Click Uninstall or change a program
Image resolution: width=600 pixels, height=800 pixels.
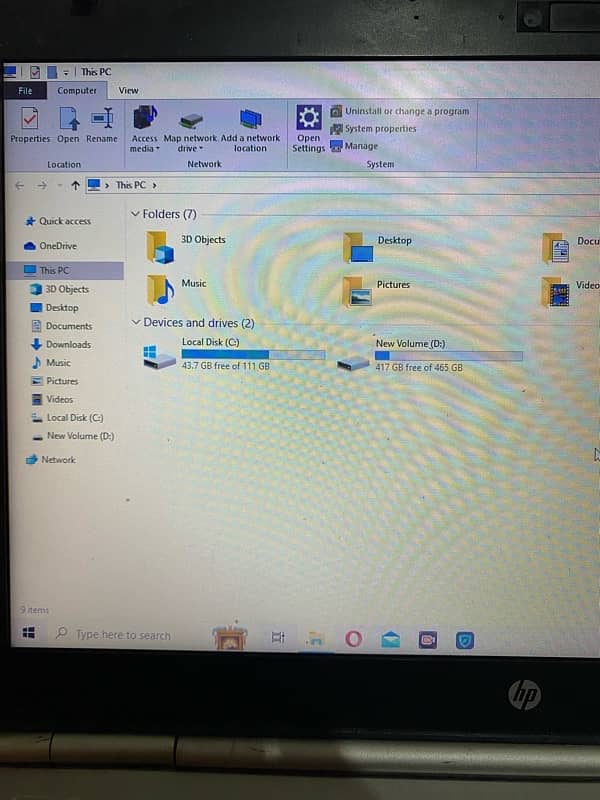click(405, 111)
